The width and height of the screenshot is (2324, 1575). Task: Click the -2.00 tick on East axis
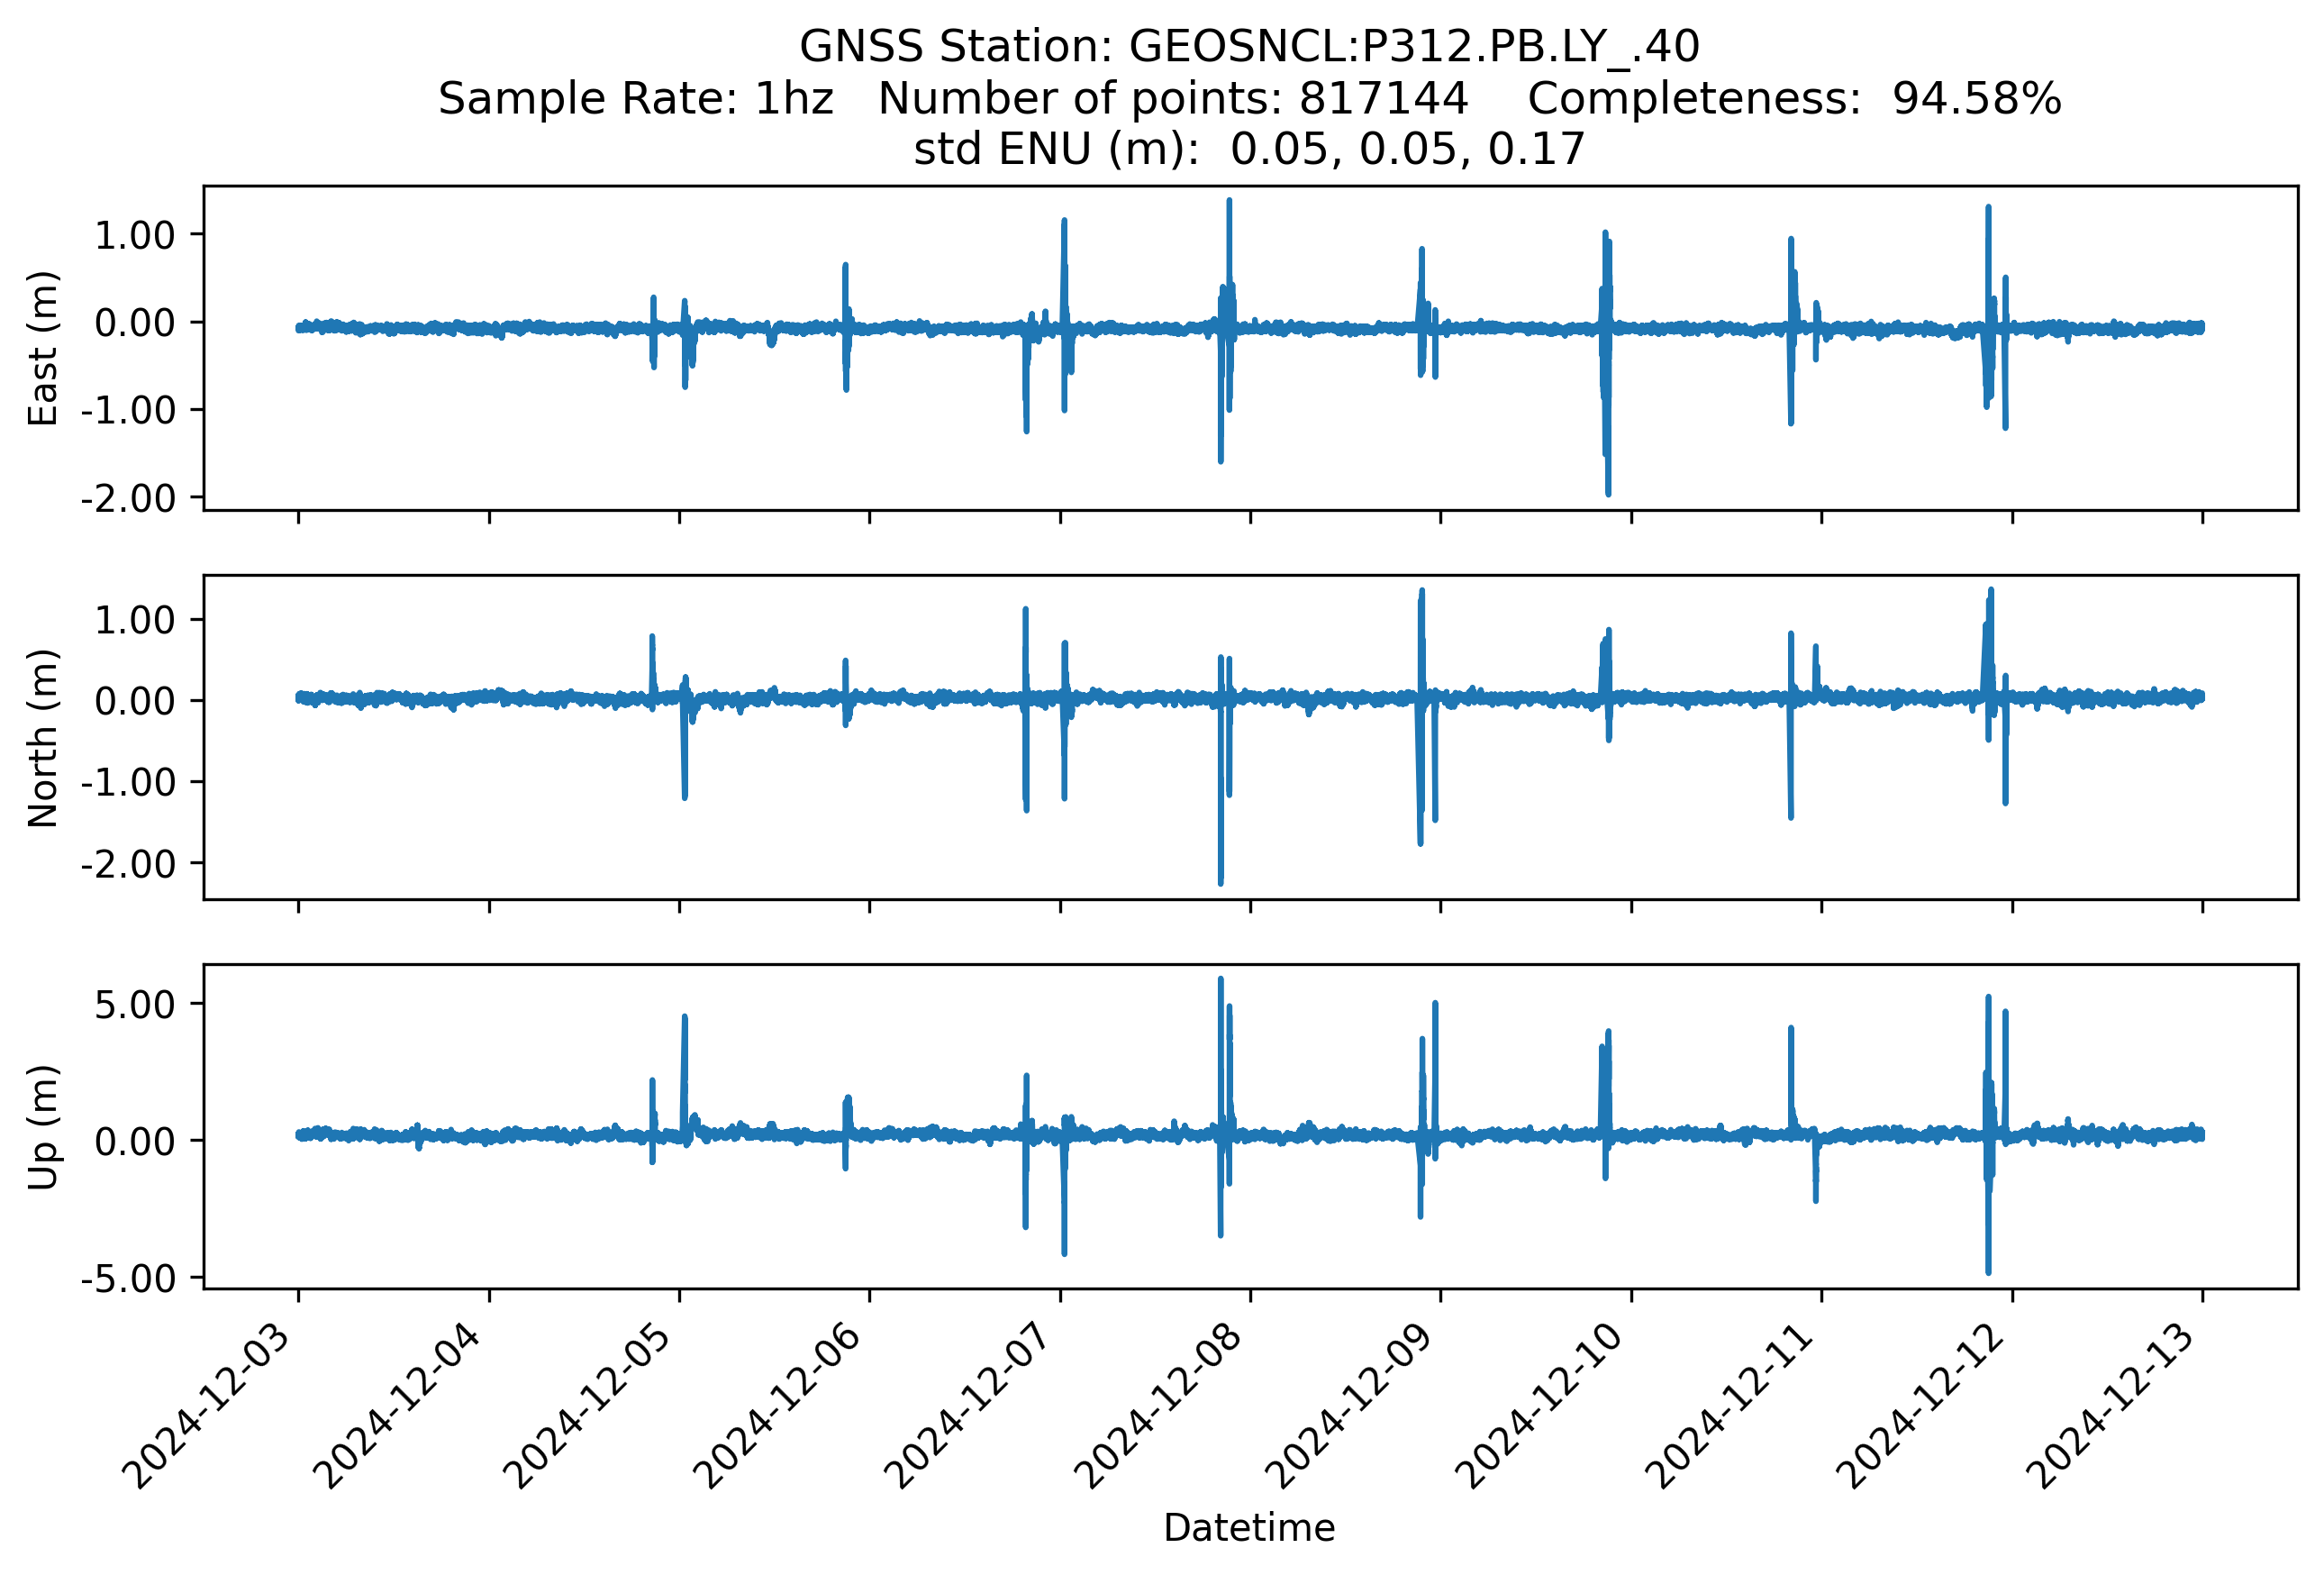coord(127,498)
